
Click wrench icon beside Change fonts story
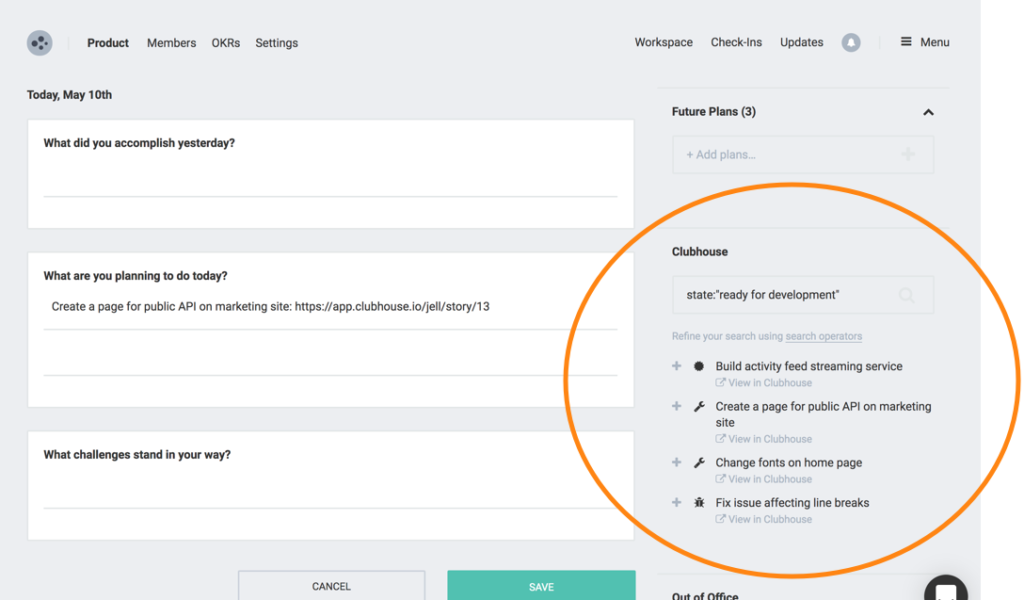pos(699,462)
